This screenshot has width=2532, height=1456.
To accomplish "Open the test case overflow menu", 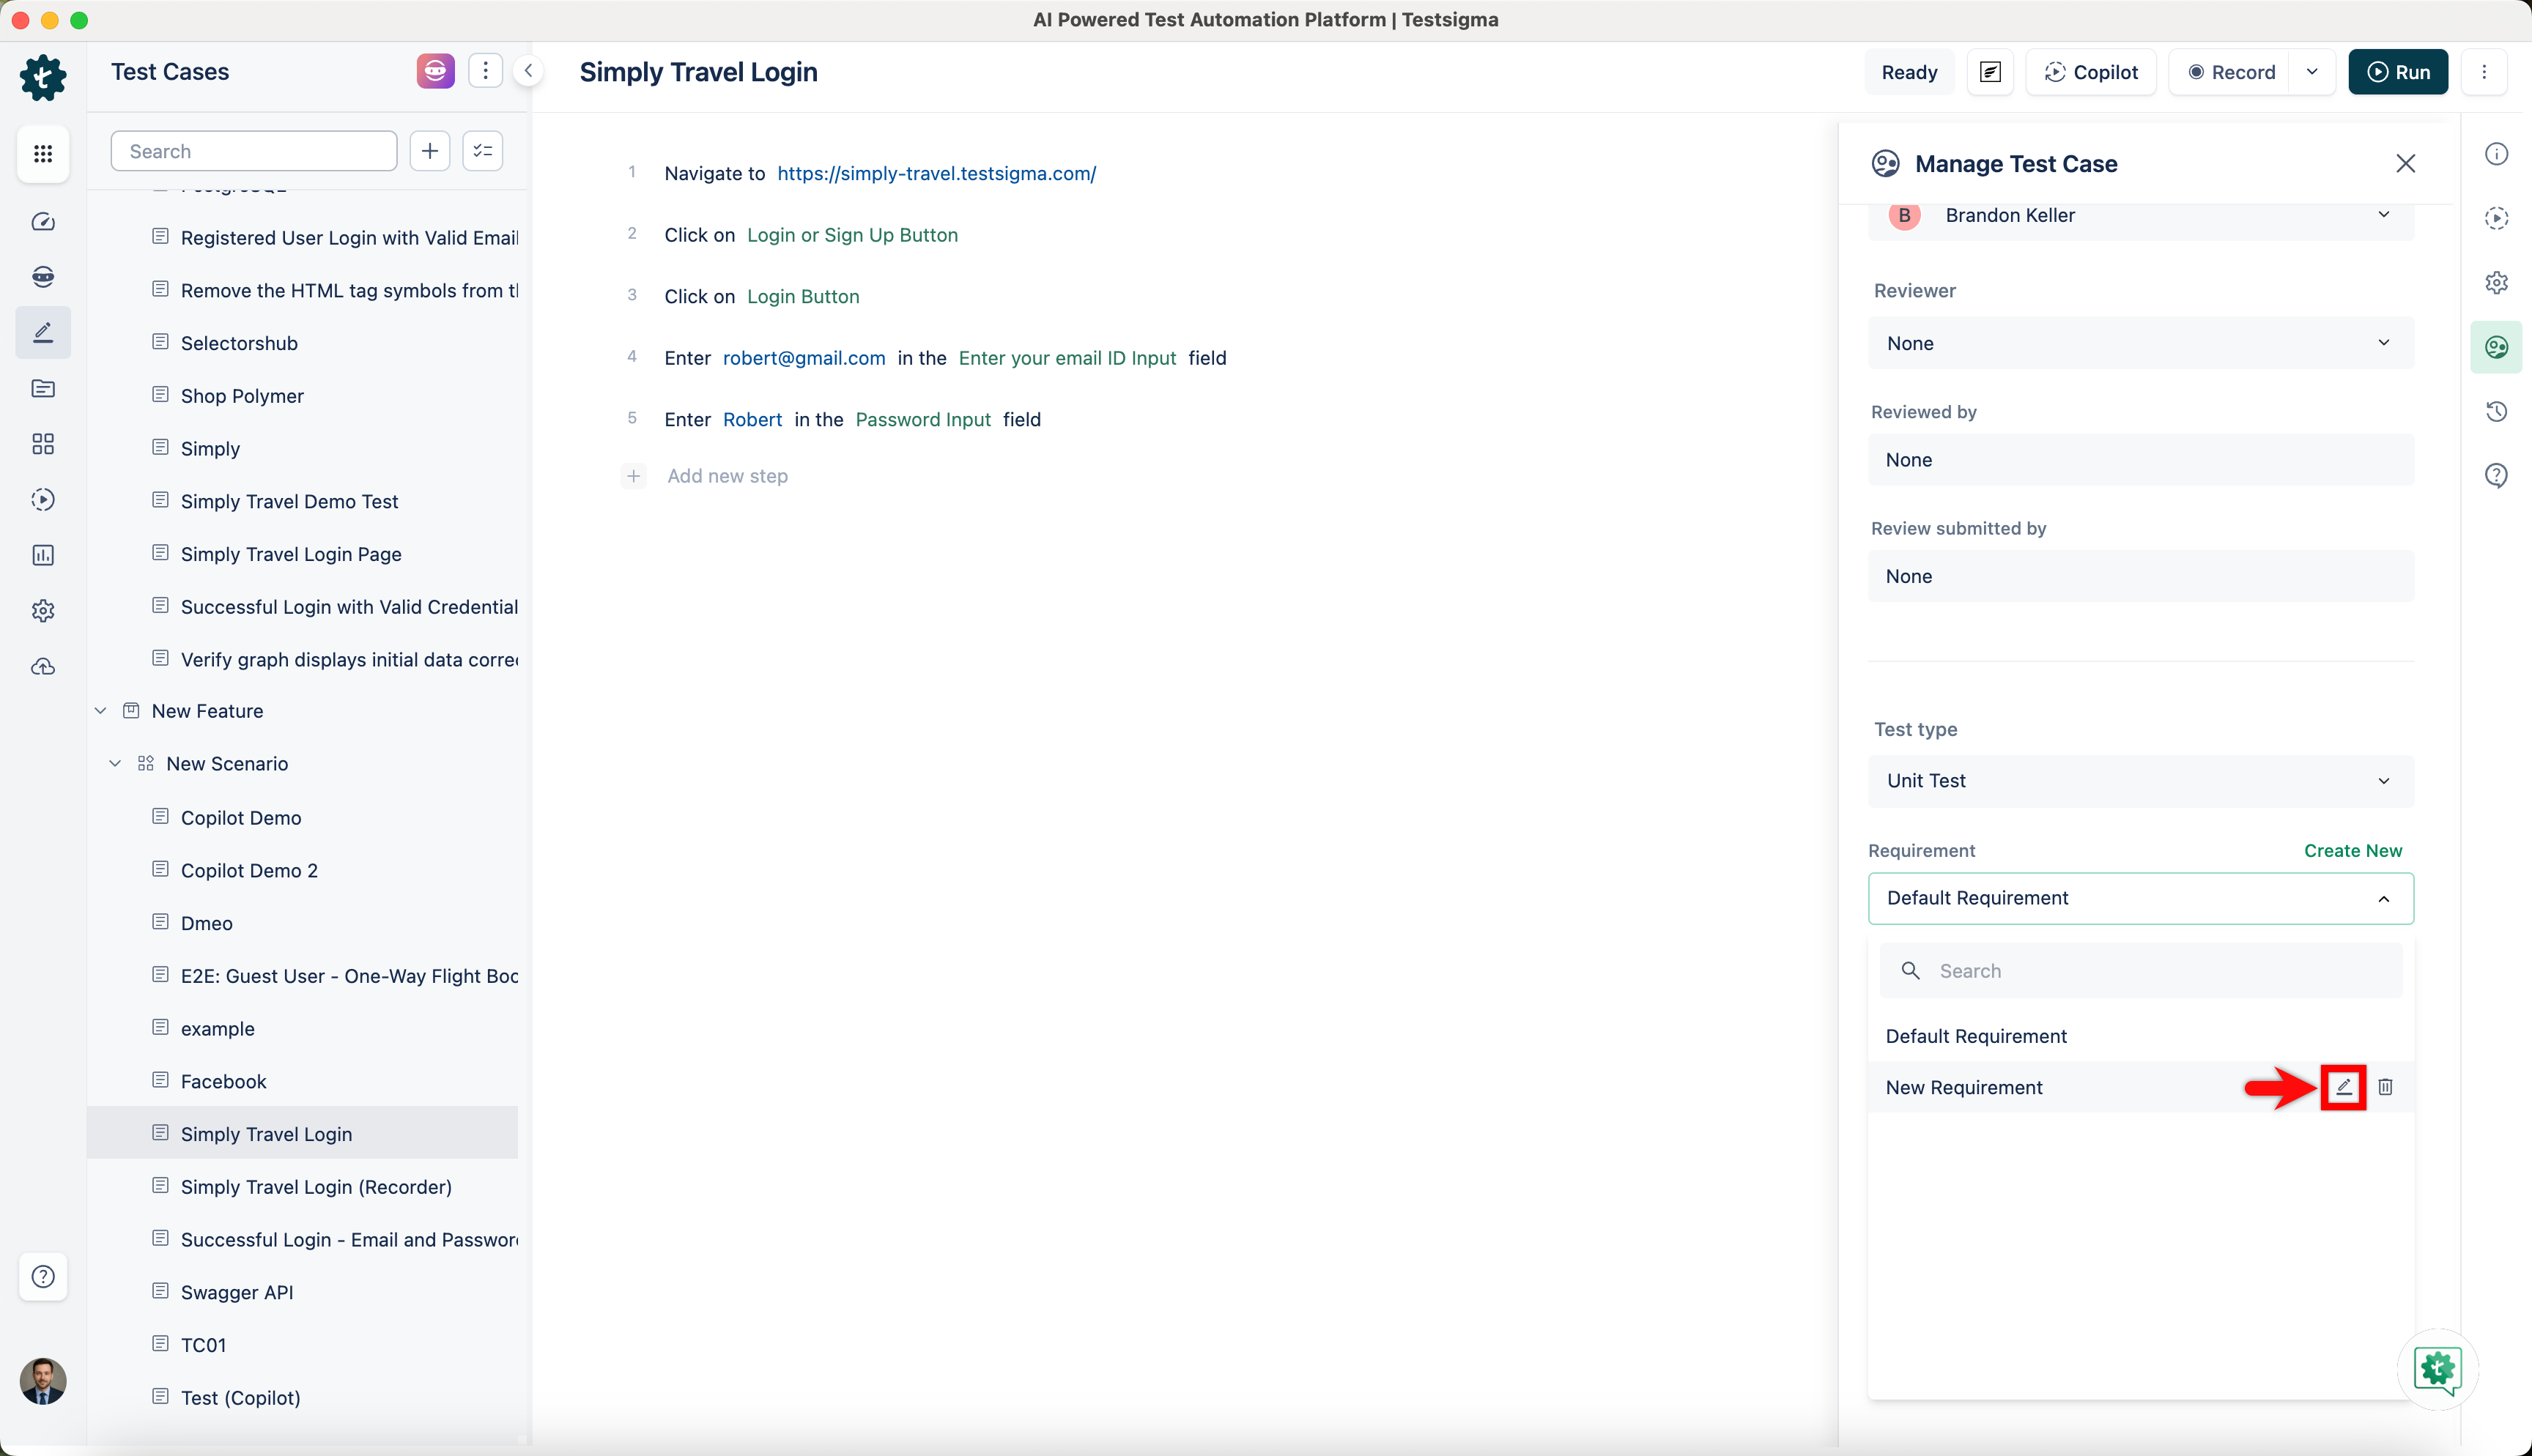I will [2484, 72].
